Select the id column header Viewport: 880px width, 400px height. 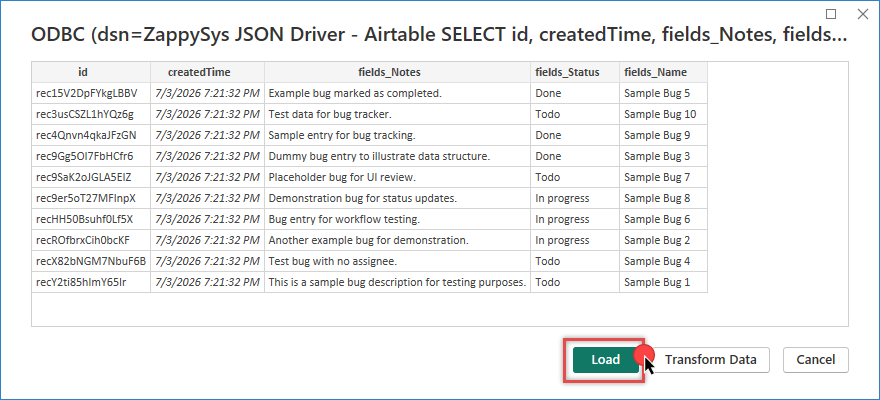point(91,72)
